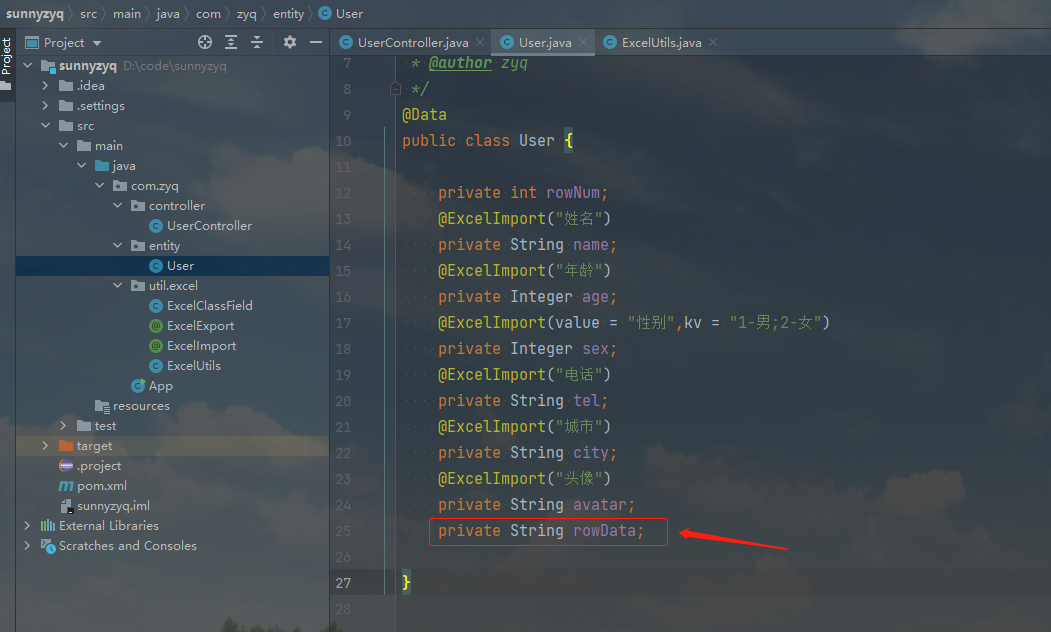Click 'entity' in the breadcrumb path
The width and height of the screenshot is (1051, 632).
point(288,14)
